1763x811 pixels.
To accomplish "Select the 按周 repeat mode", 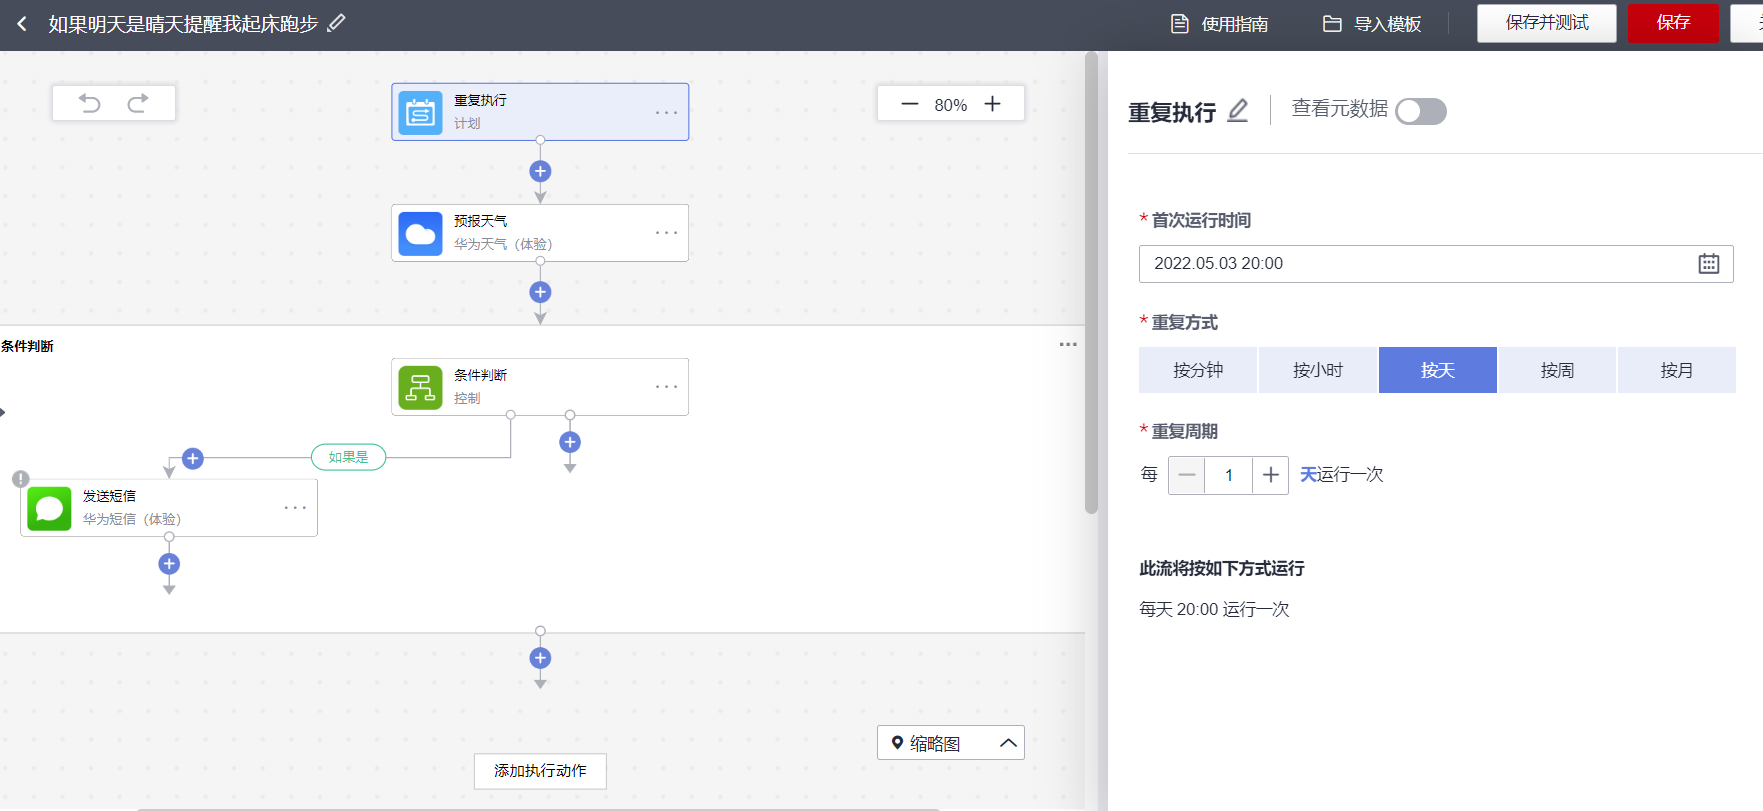I will pyautogui.click(x=1557, y=370).
